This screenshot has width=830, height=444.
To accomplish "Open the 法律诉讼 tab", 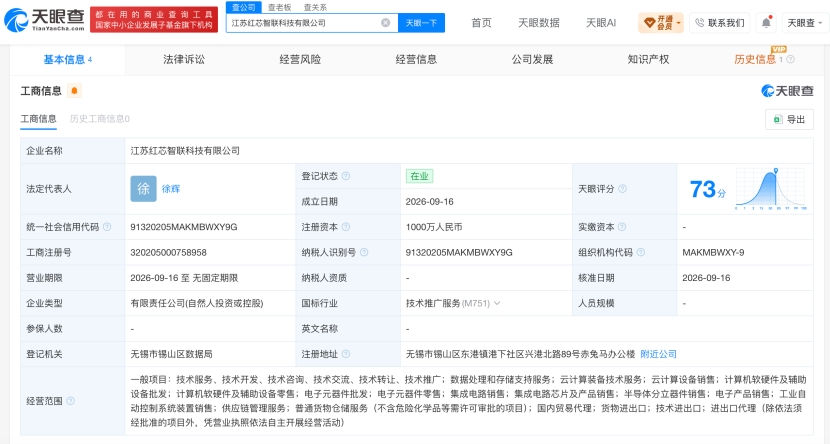I will coord(184,59).
